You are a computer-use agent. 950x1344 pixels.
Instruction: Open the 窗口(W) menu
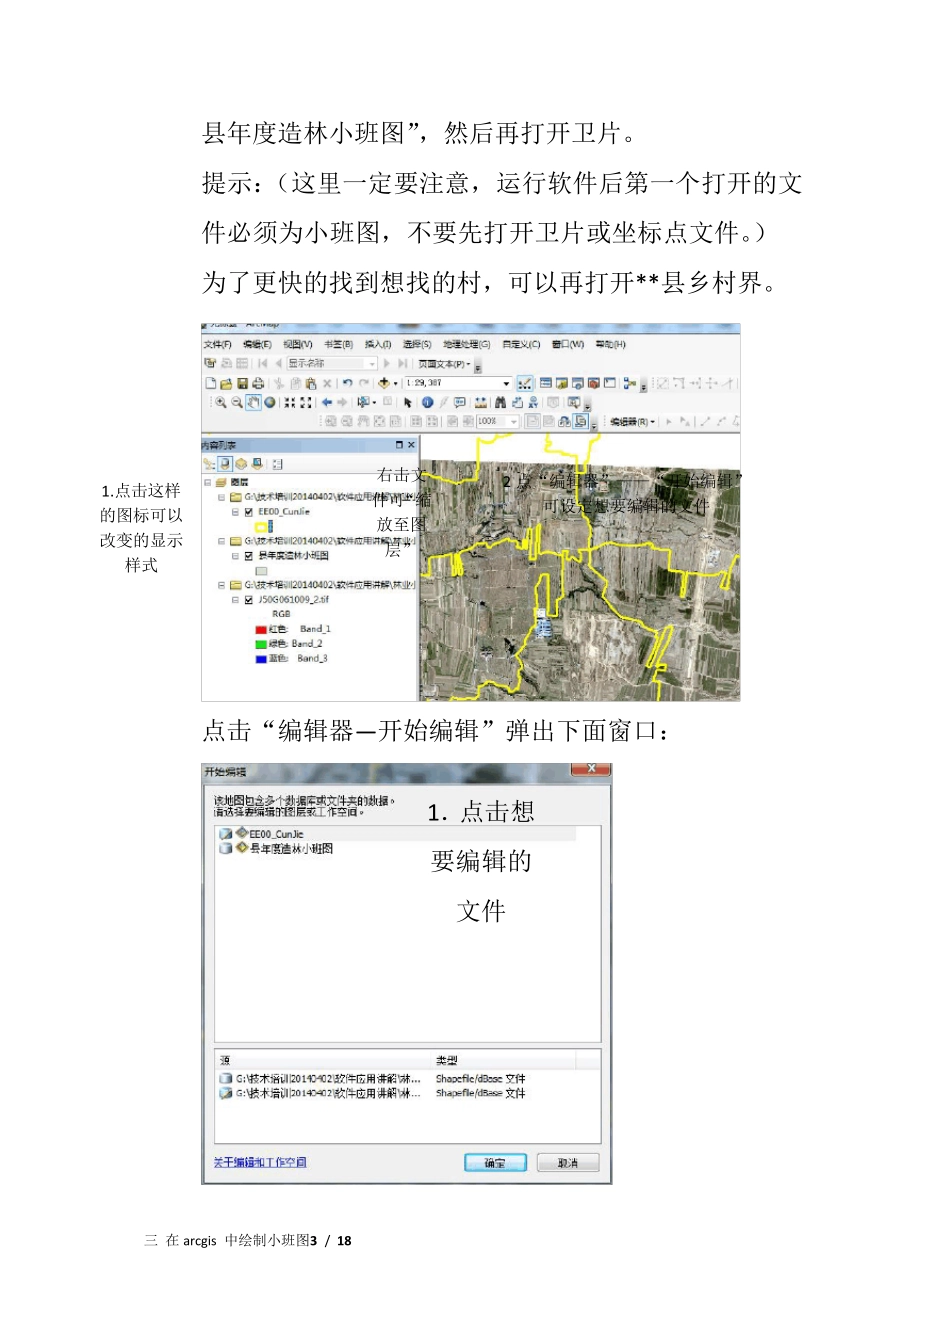pos(568,344)
